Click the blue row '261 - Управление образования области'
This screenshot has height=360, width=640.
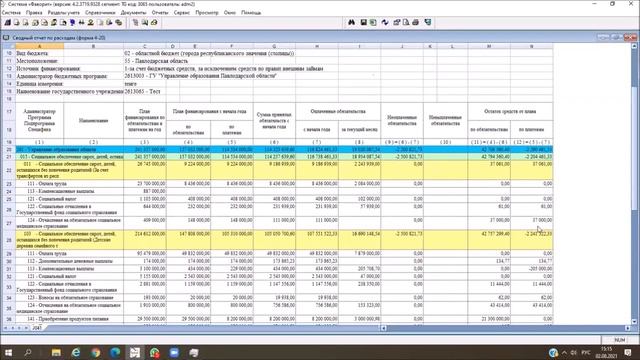pos(284,149)
